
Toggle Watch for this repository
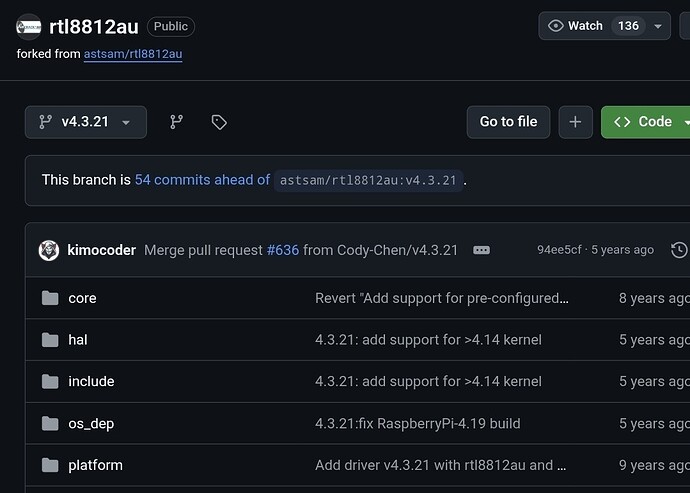pyautogui.click(x=576, y=26)
